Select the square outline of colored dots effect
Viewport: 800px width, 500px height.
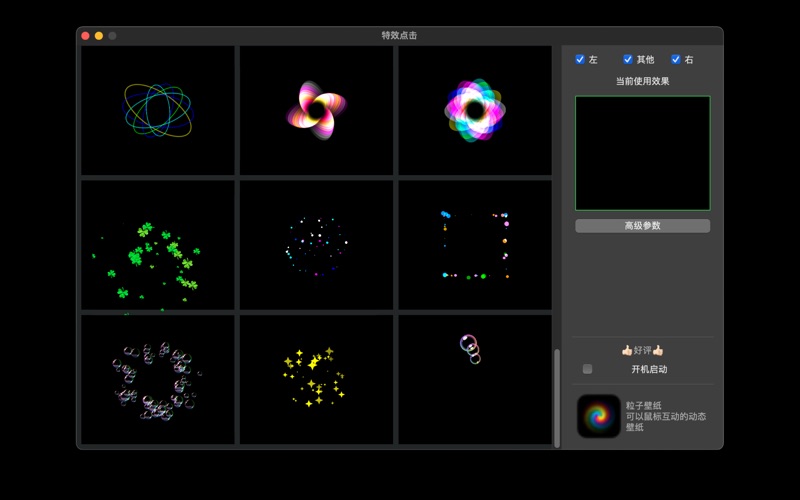475,245
